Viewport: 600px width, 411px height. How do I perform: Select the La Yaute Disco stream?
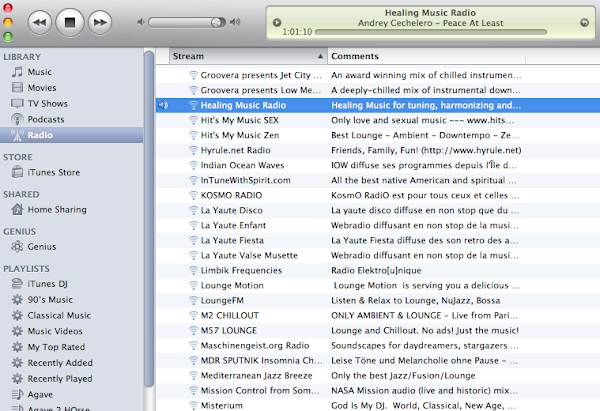[x=378, y=210]
